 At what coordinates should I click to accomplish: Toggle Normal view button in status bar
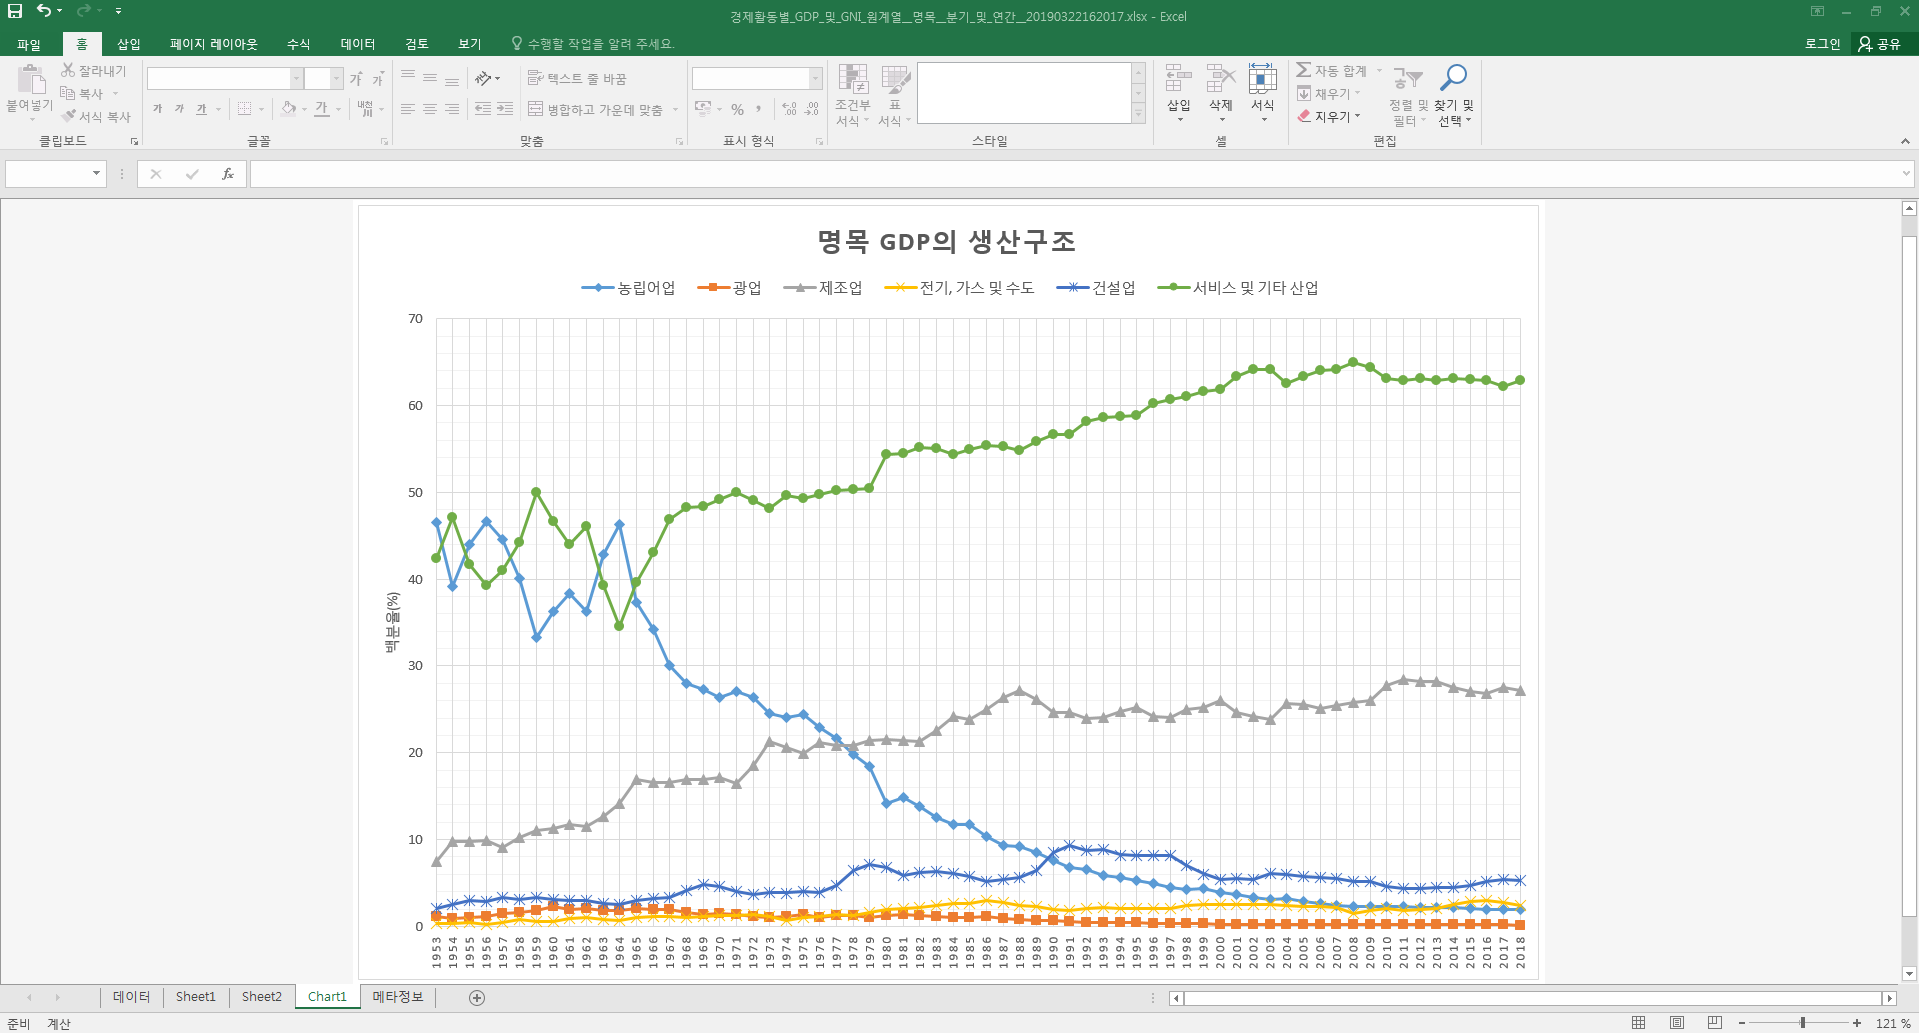[x=1638, y=1023]
